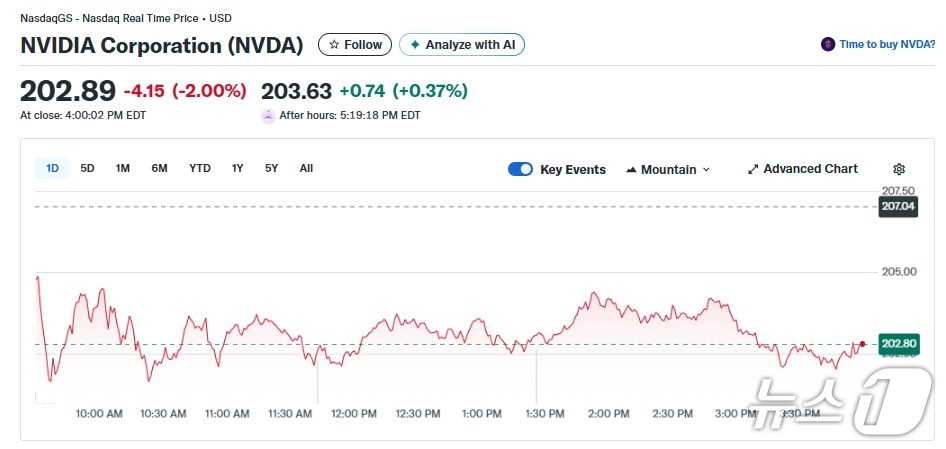The image size is (946, 449).
Task: Click the Advanced Chart button
Action: tap(810, 169)
